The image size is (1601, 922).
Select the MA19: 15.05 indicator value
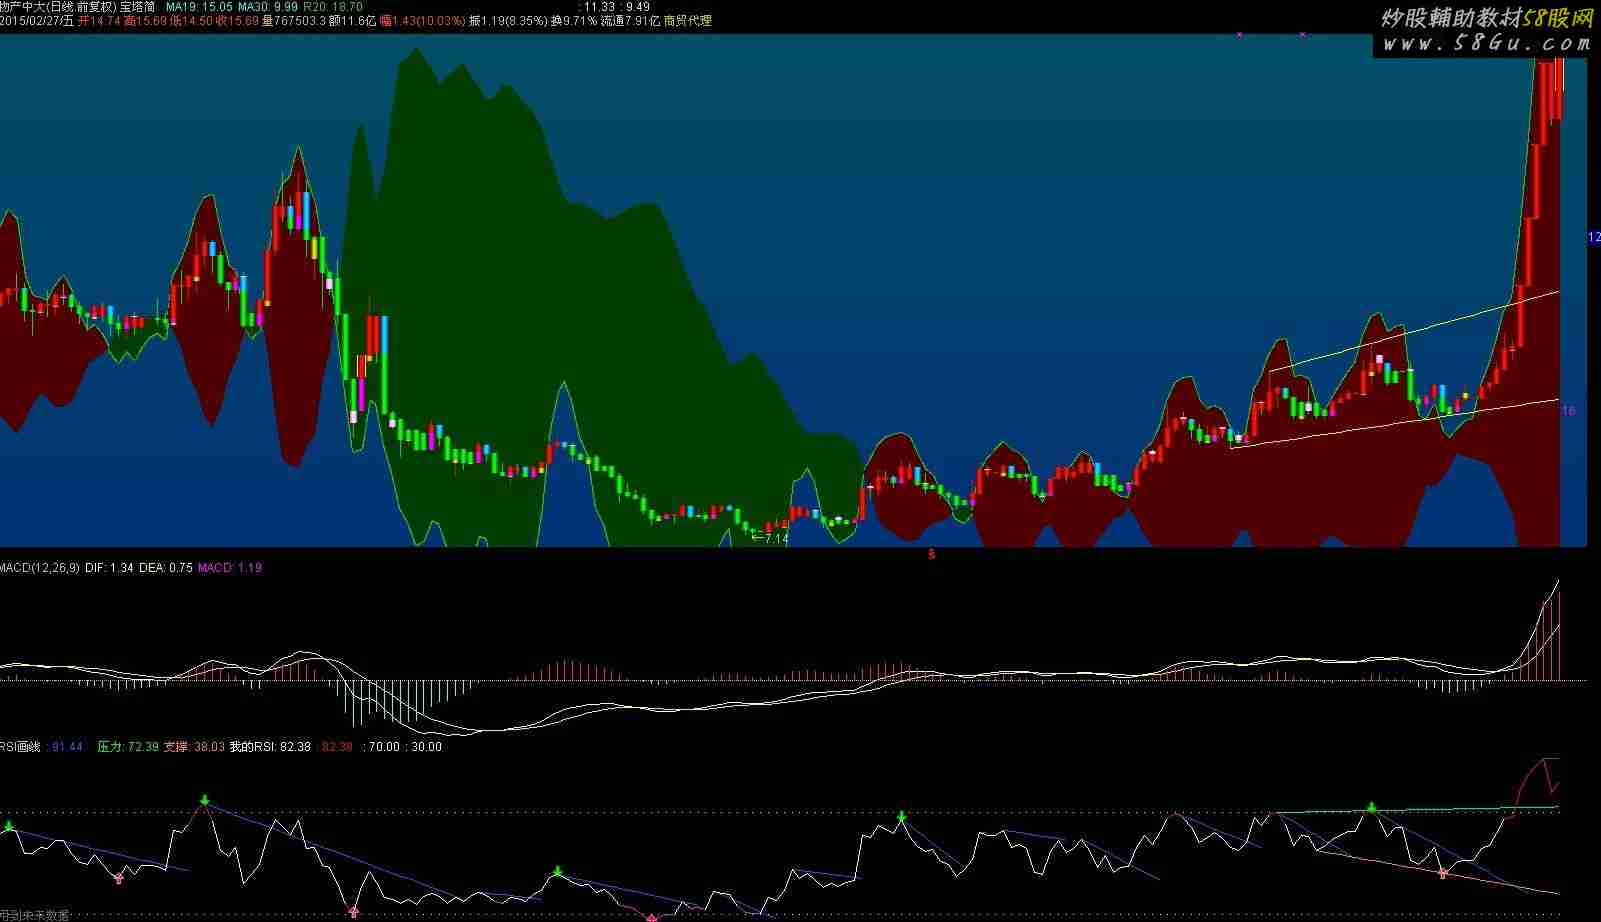(x=199, y=6)
